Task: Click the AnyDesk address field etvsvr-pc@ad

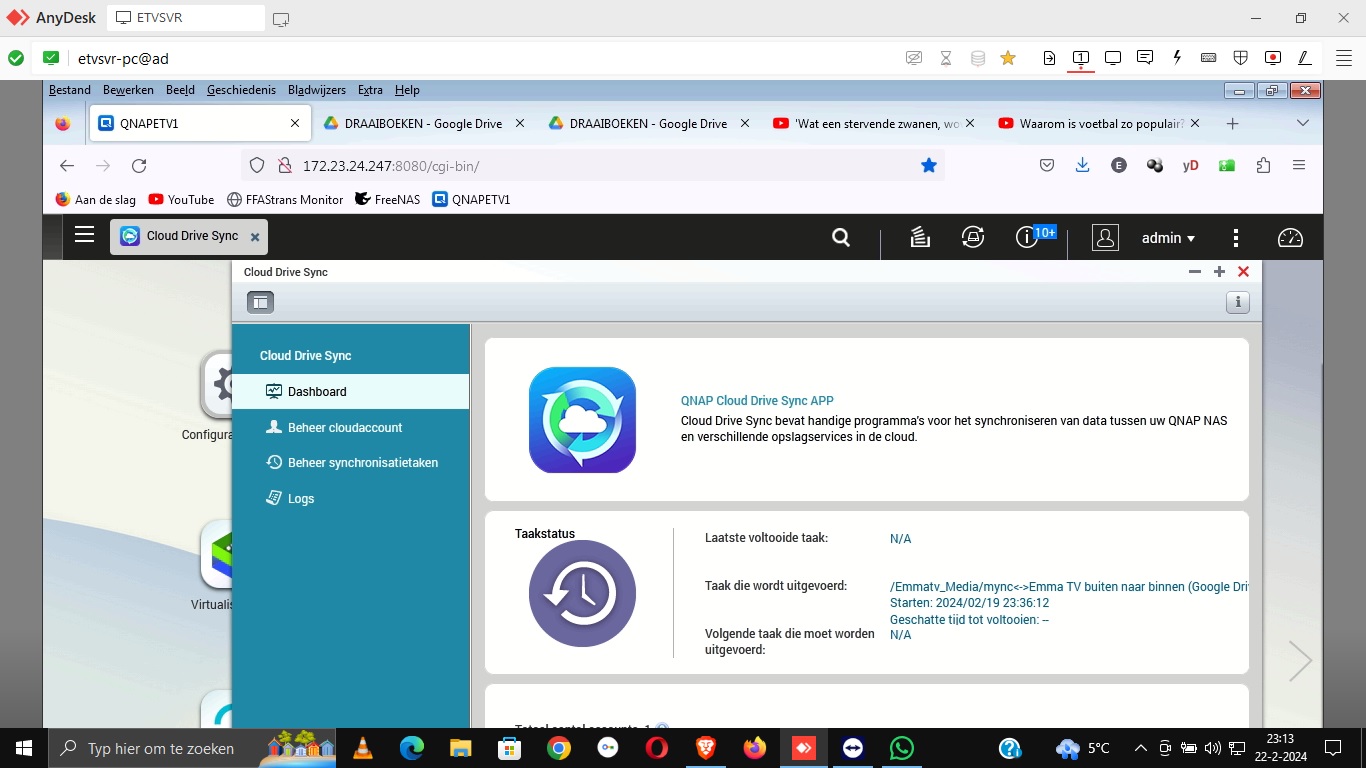Action: (x=124, y=58)
